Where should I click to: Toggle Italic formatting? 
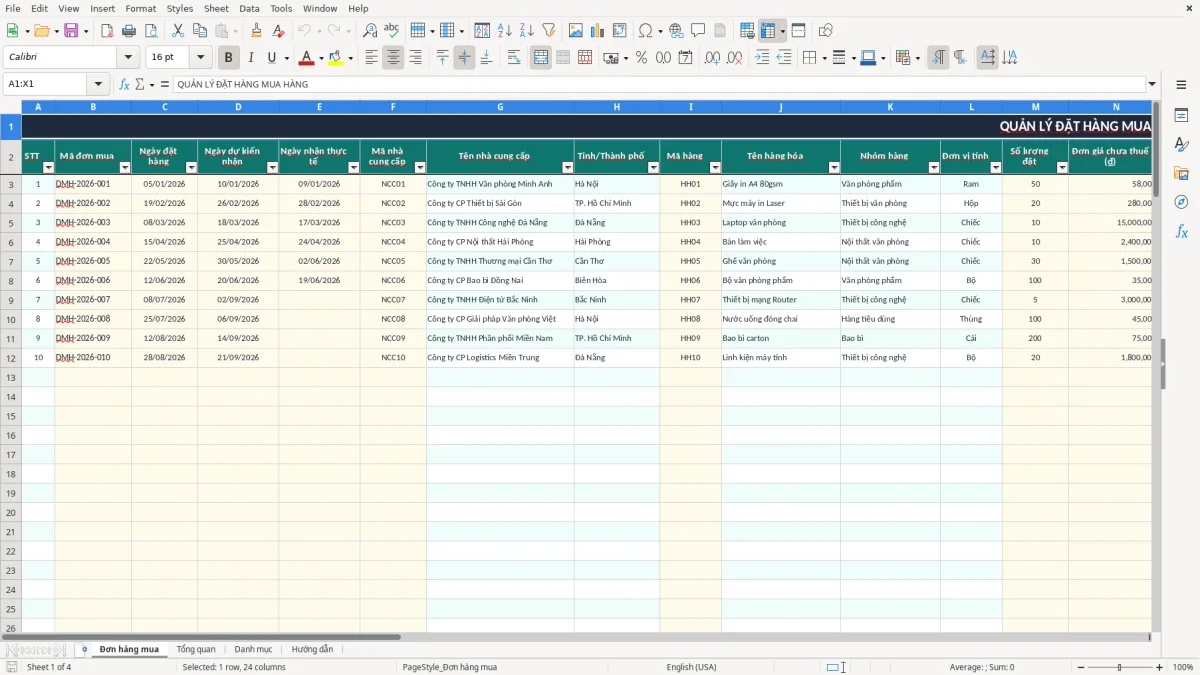point(251,58)
